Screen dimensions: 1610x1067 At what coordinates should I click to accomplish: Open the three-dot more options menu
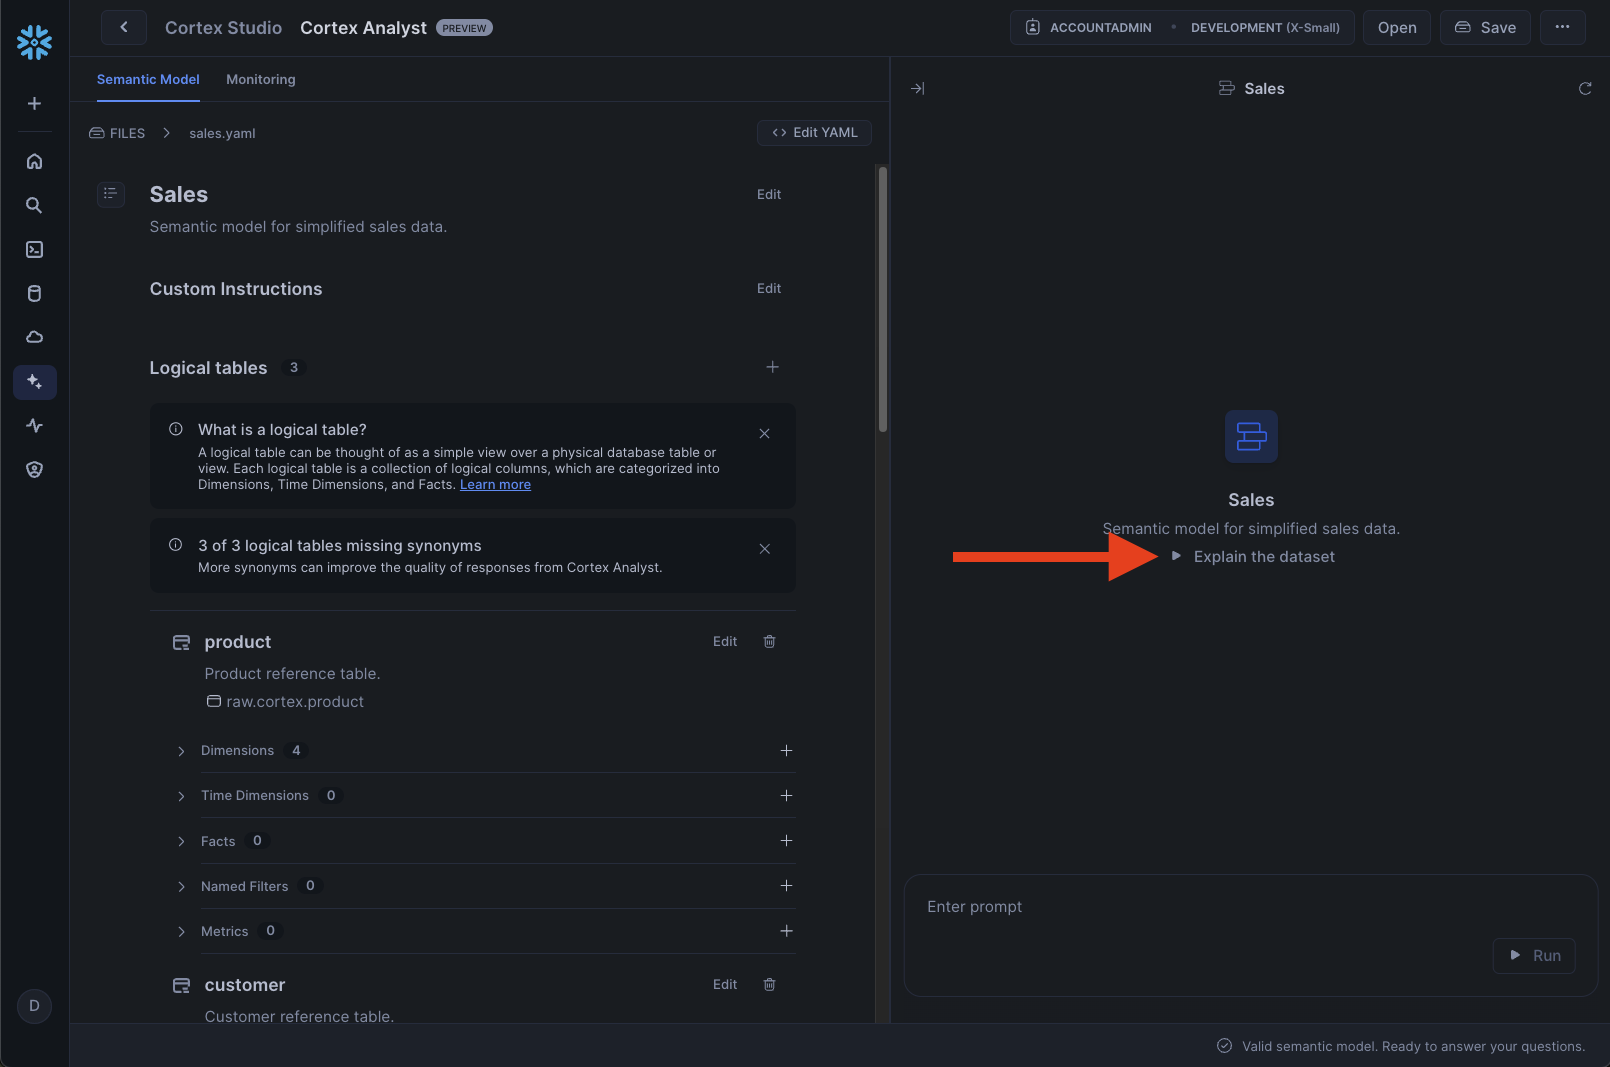point(1562,27)
